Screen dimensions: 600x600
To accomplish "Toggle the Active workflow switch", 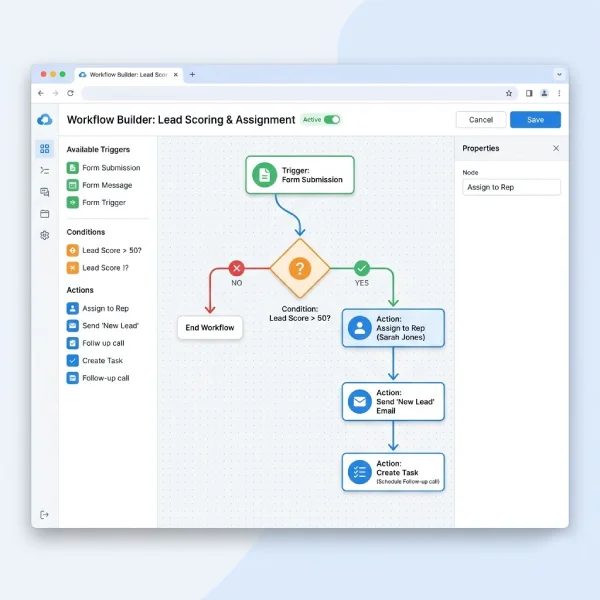I will pos(332,120).
